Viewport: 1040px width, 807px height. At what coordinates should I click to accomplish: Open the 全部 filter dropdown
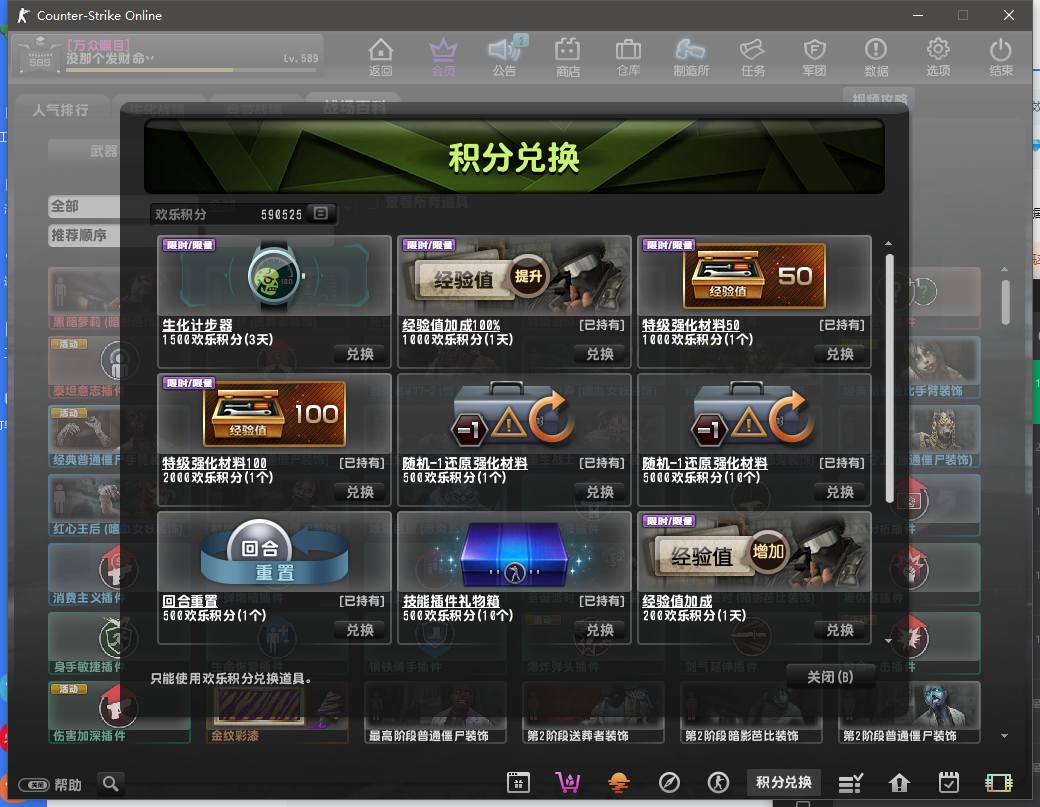(85, 206)
